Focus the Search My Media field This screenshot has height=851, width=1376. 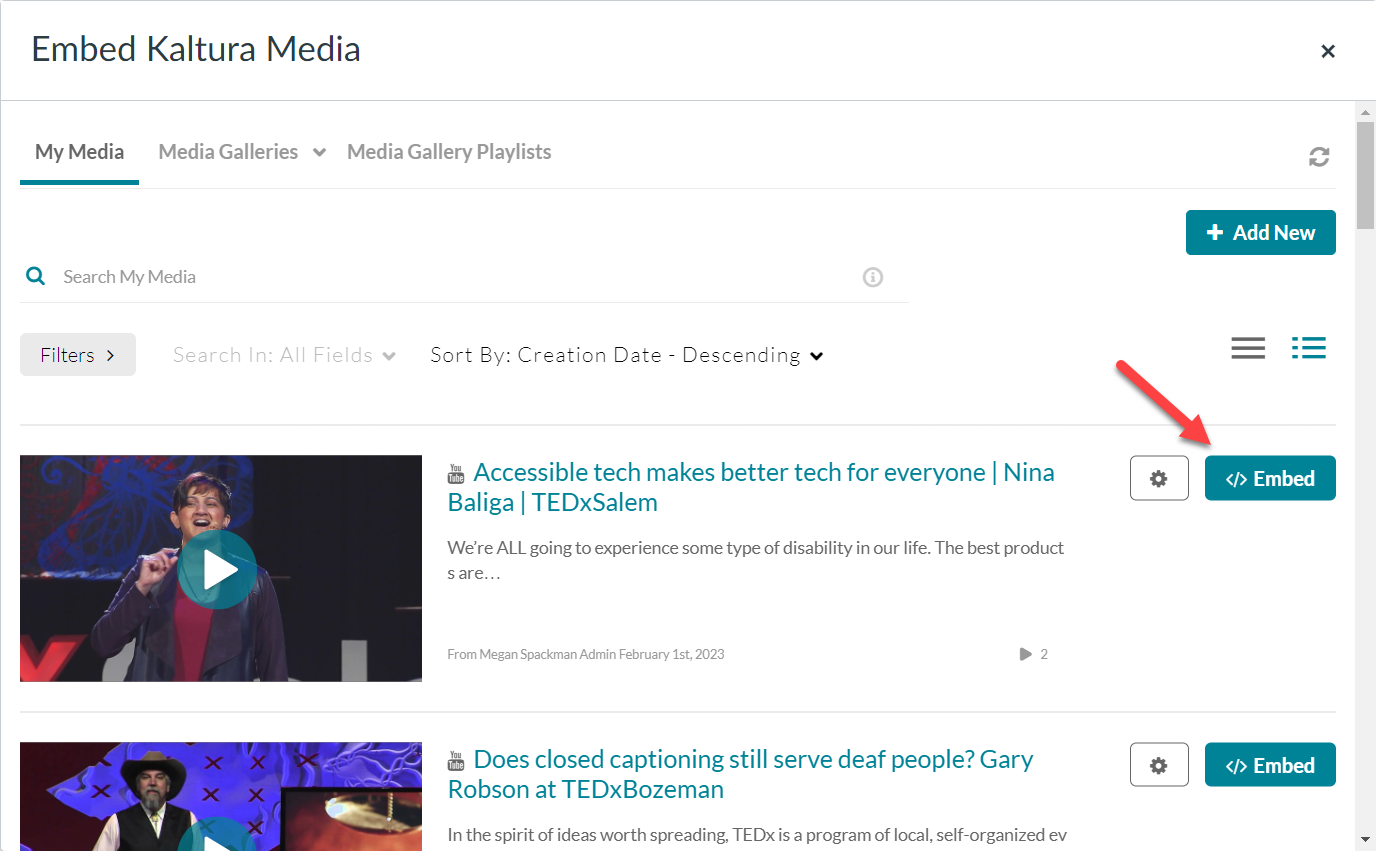455,277
